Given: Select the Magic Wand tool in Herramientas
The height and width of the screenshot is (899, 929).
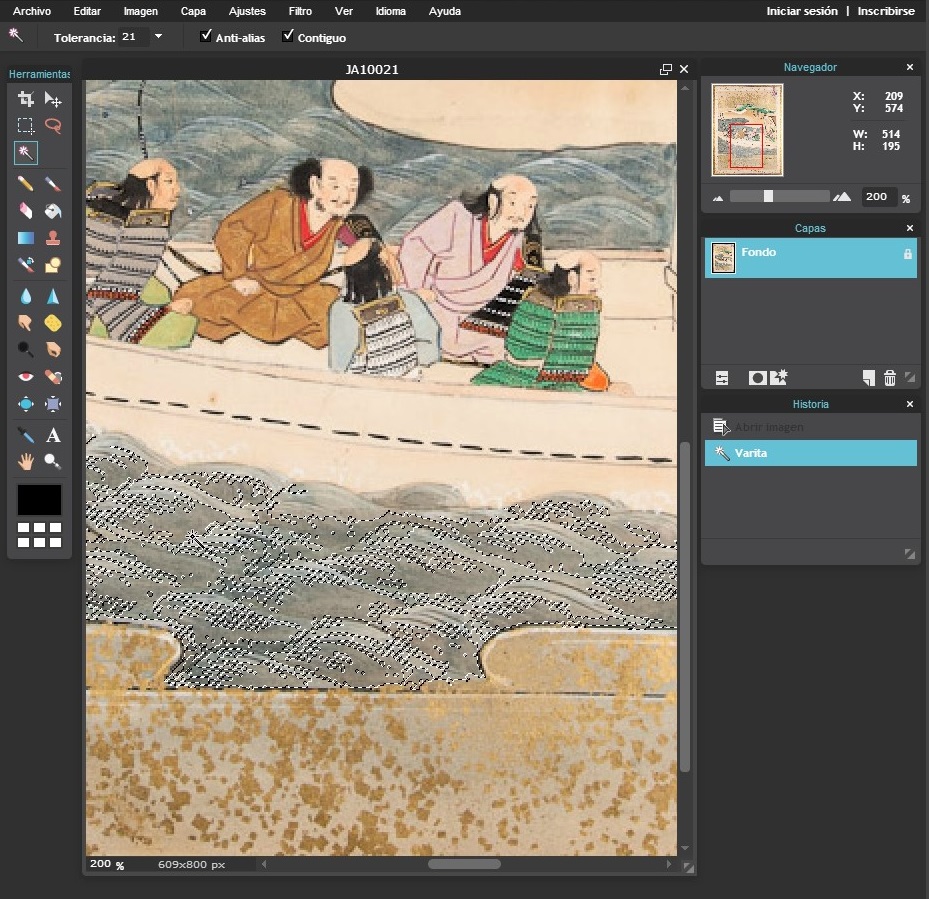Looking at the screenshot, I should (x=25, y=153).
